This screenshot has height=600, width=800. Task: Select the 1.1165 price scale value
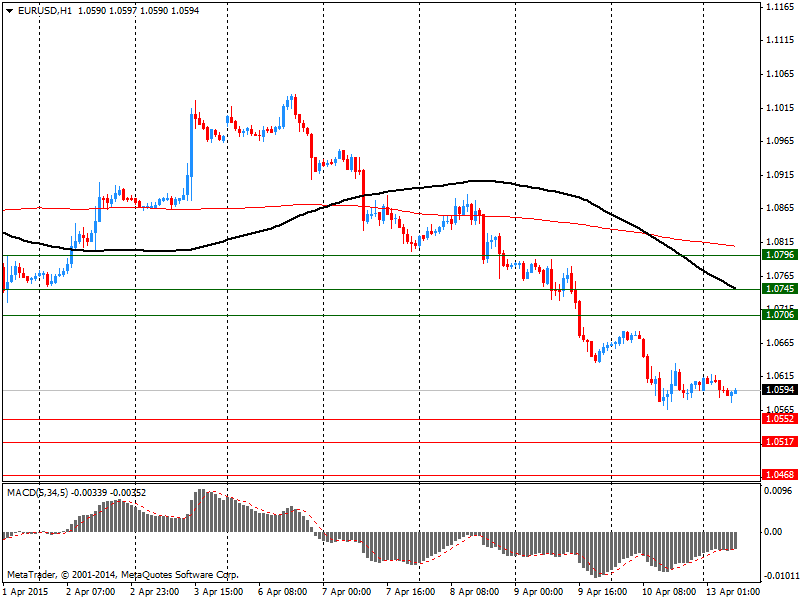(780, 6)
